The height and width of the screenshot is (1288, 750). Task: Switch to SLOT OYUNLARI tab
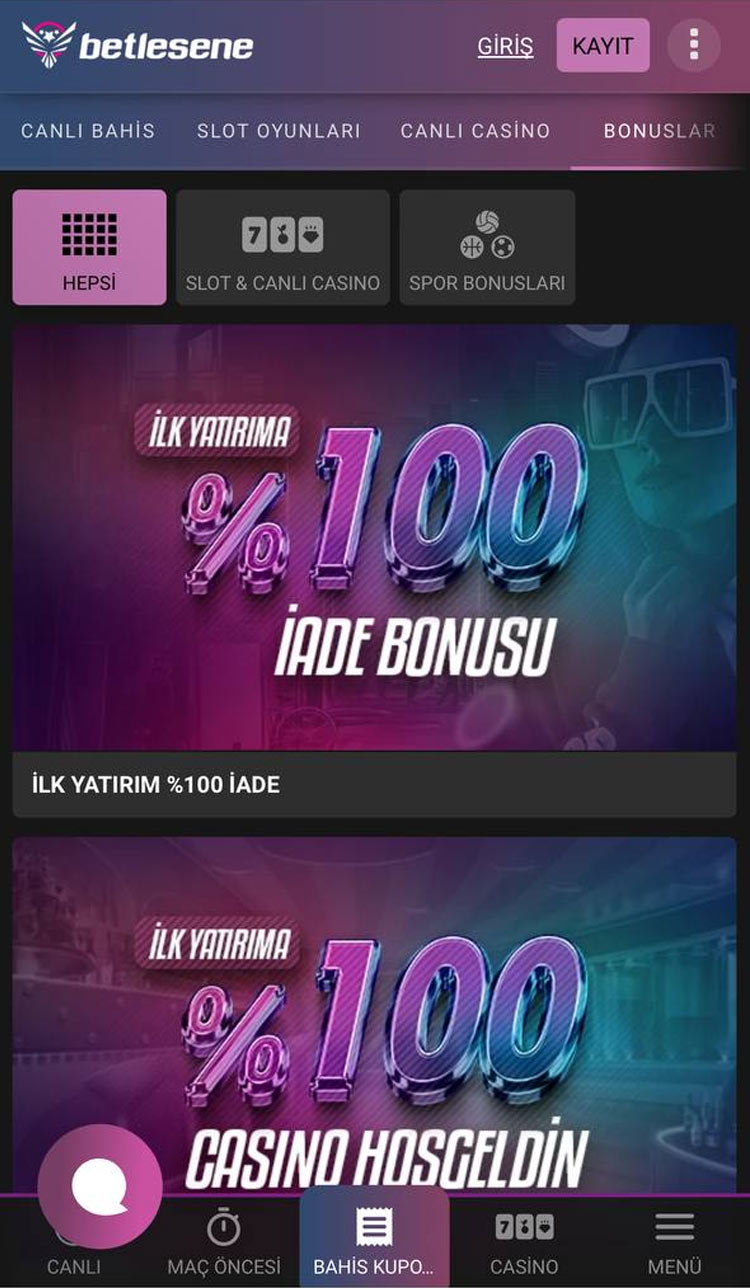click(x=279, y=131)
